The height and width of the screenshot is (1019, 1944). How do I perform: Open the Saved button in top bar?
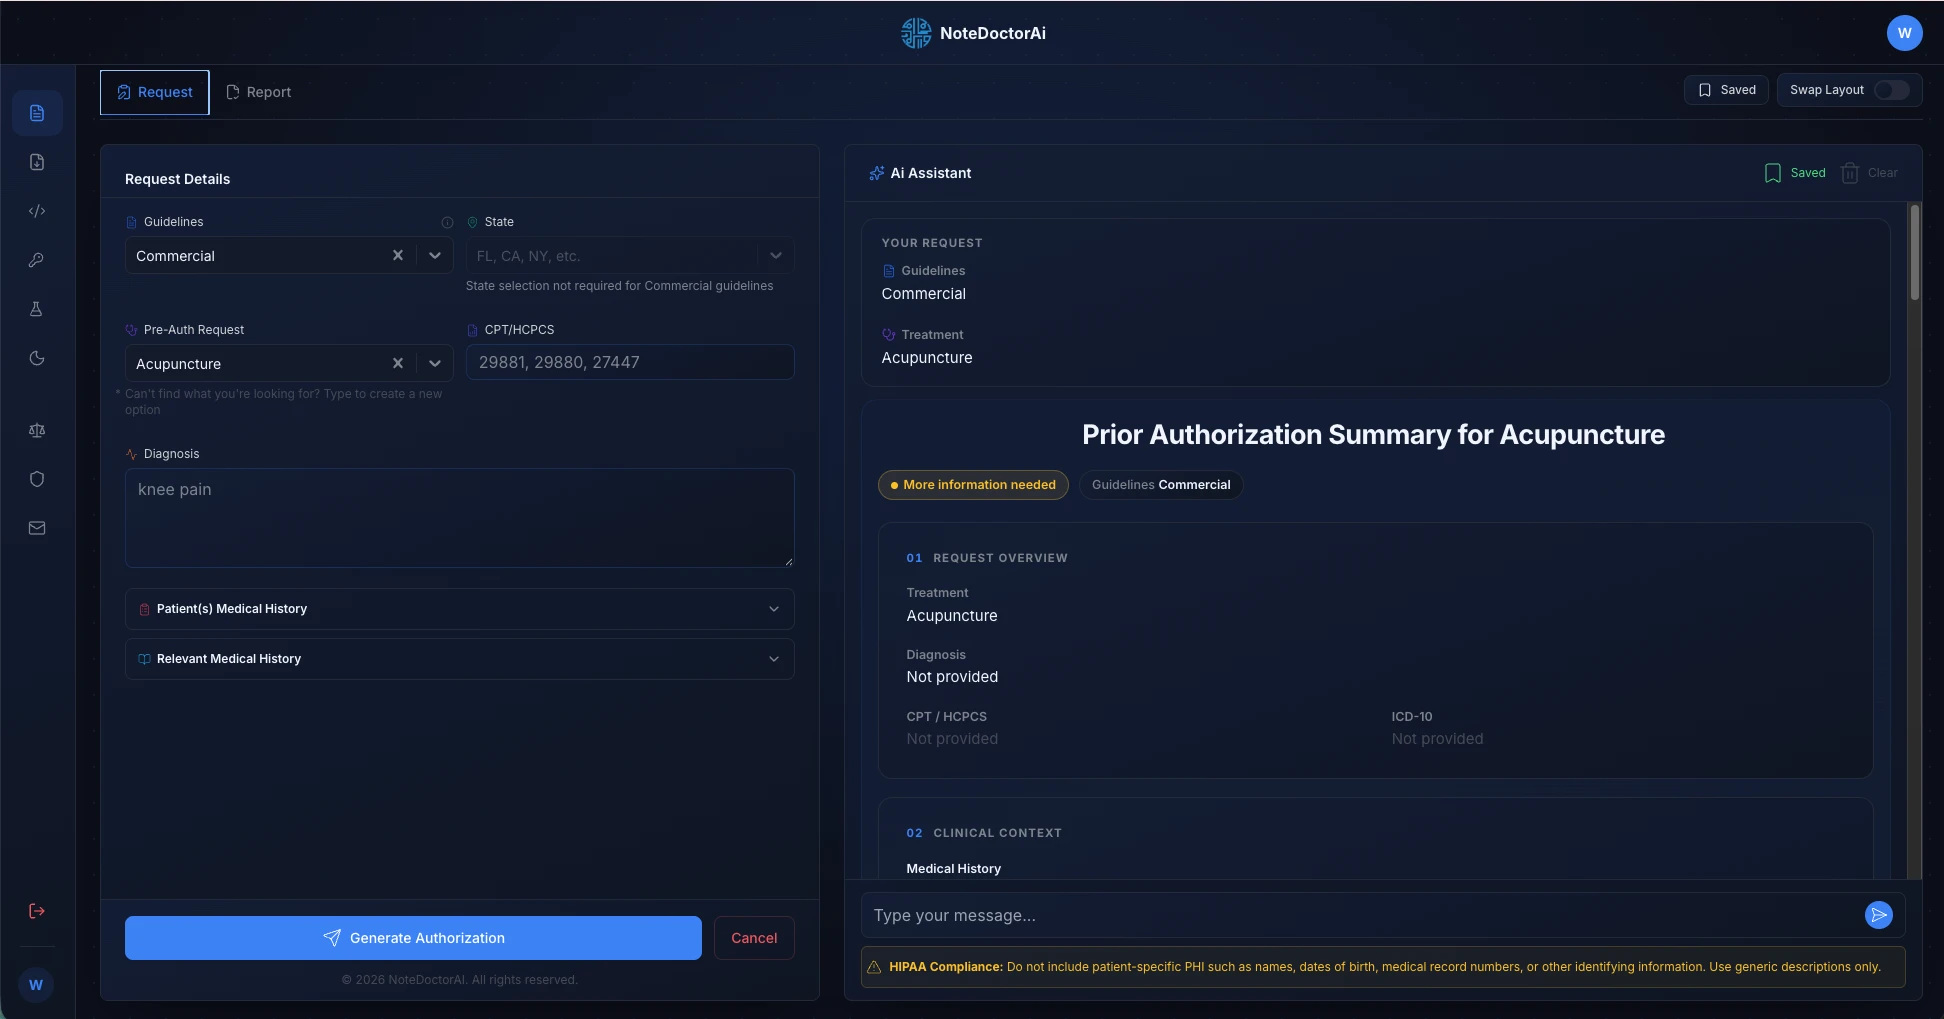pyautogui.click(x=1726, y=90)
